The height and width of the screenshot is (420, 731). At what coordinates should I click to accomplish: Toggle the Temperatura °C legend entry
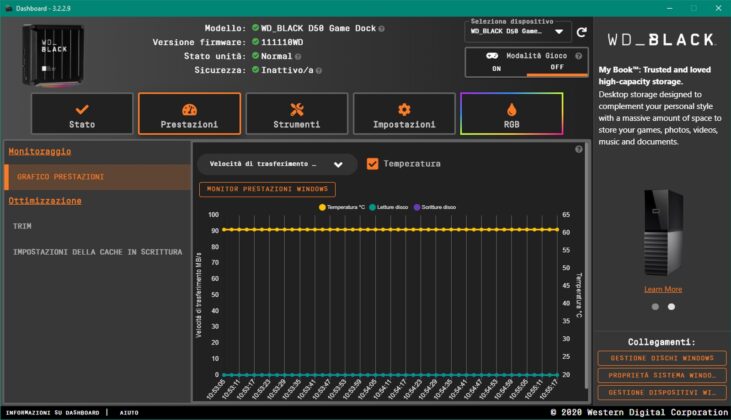pos(342,207)
